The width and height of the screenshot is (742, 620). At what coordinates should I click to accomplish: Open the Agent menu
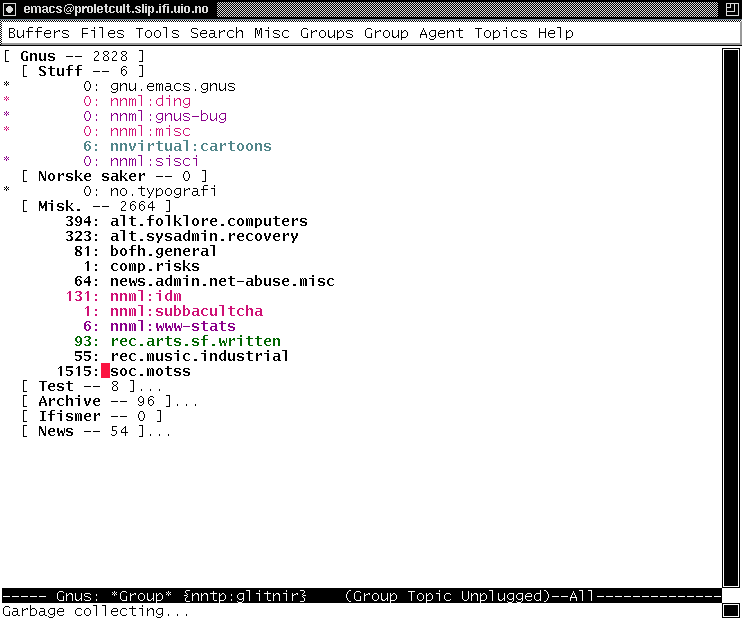[x=441, y=33]
